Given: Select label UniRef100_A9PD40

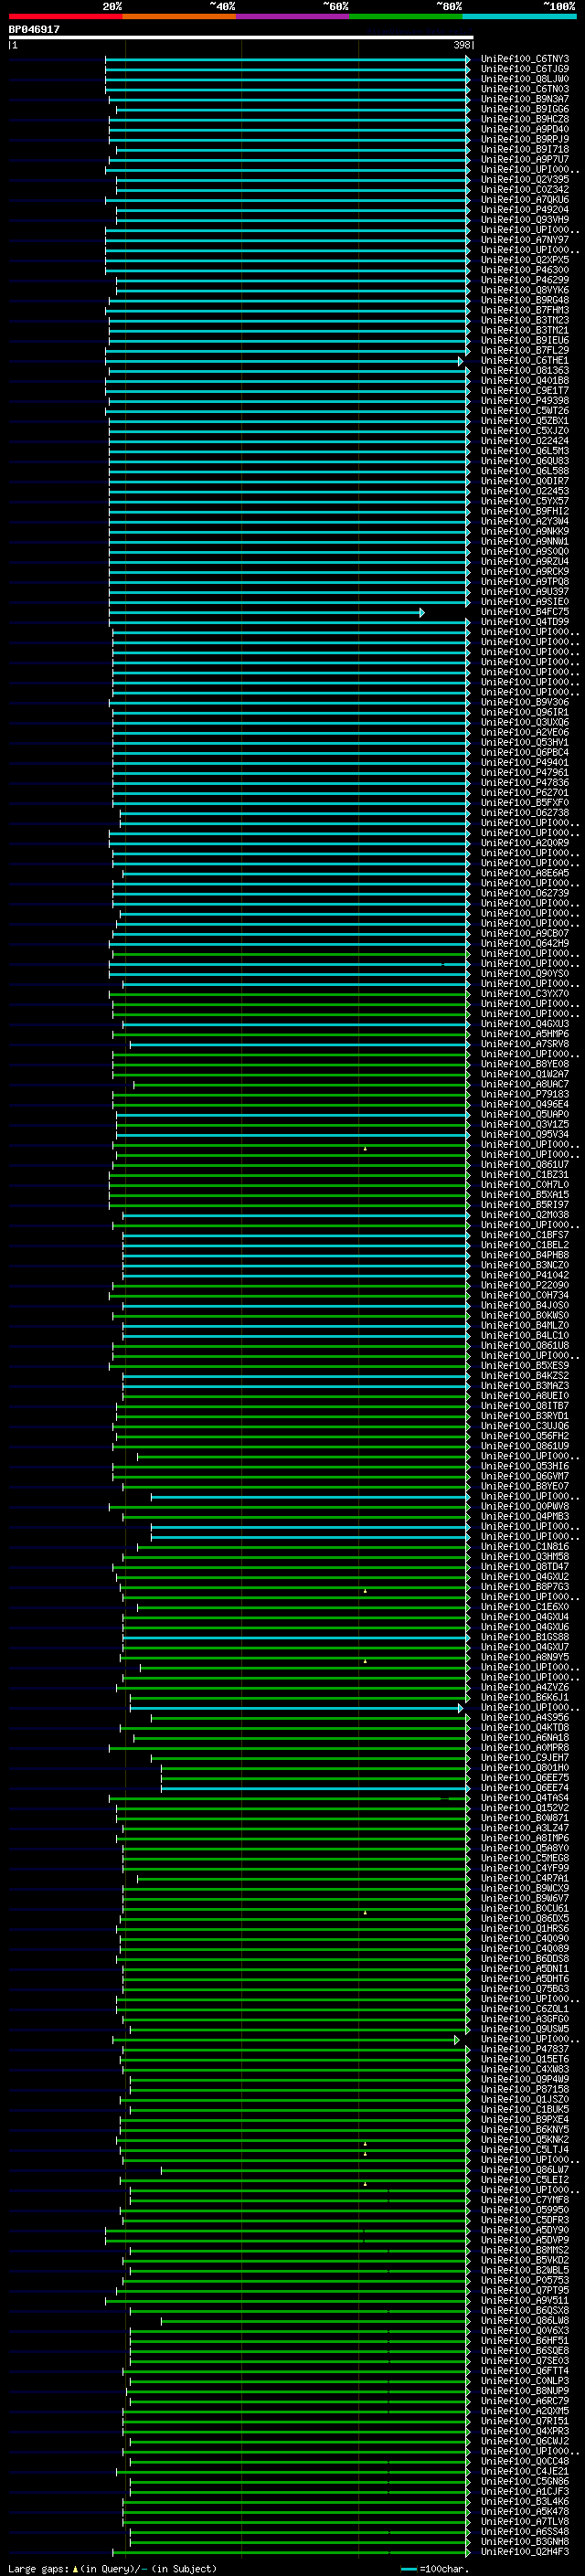Looking at the screenshot, I should [525, 129].
